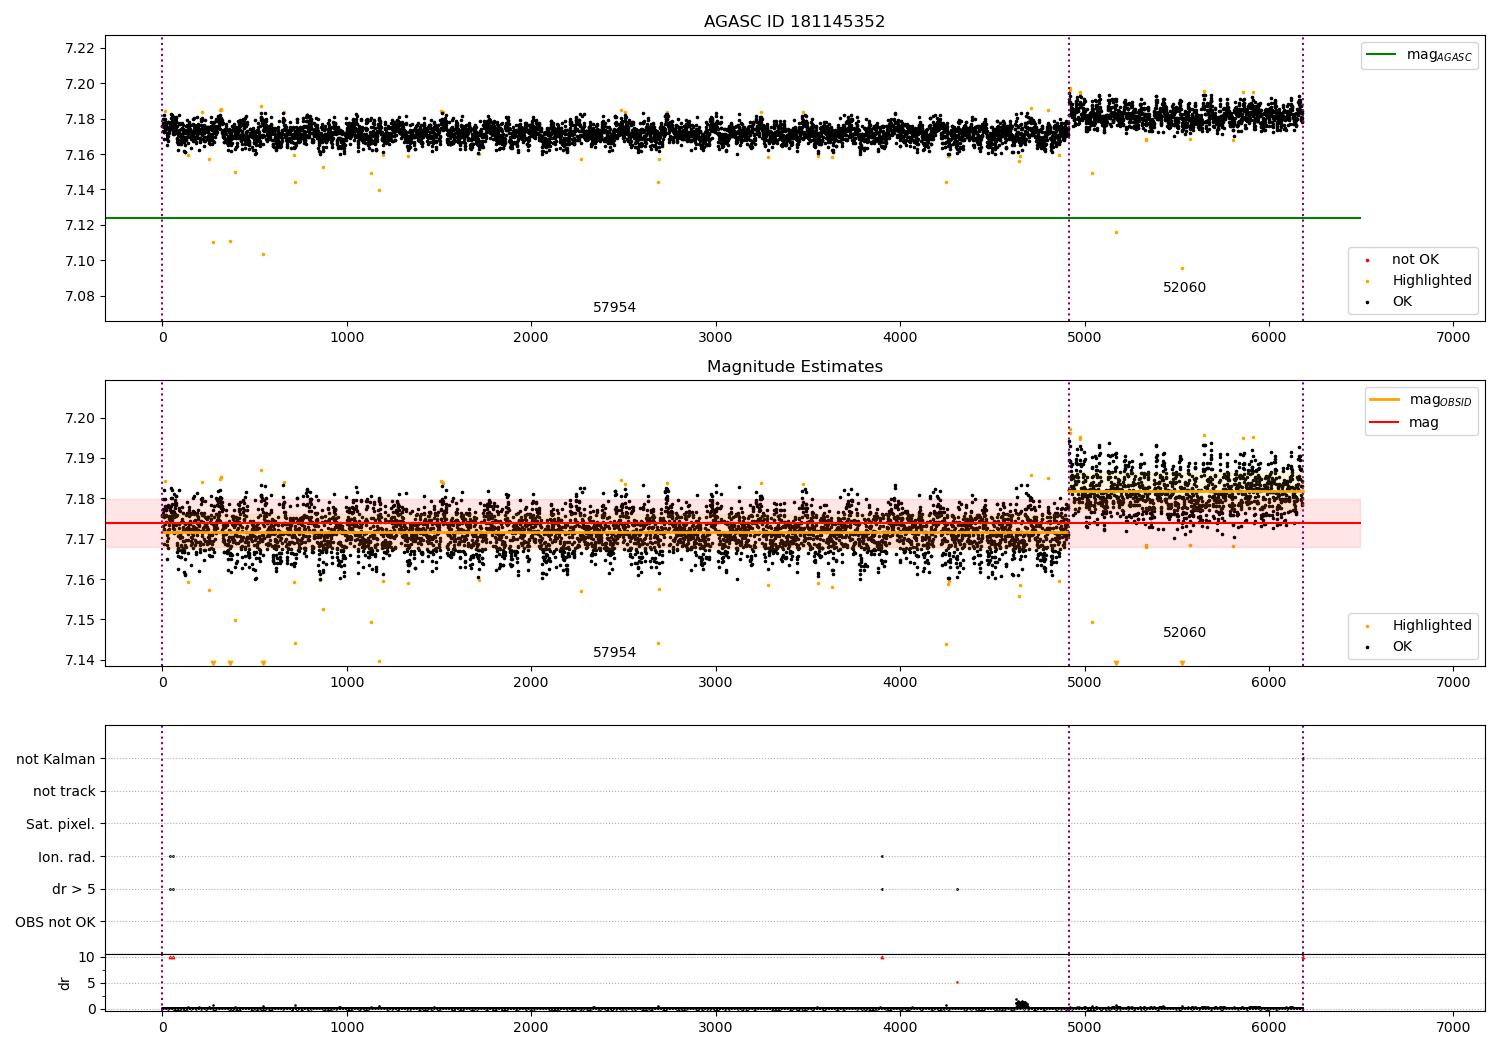This screenshot has height=1050, width=1500.
Task: Select the mag AGASC legend entry in the top plot
Action: 1419,56
